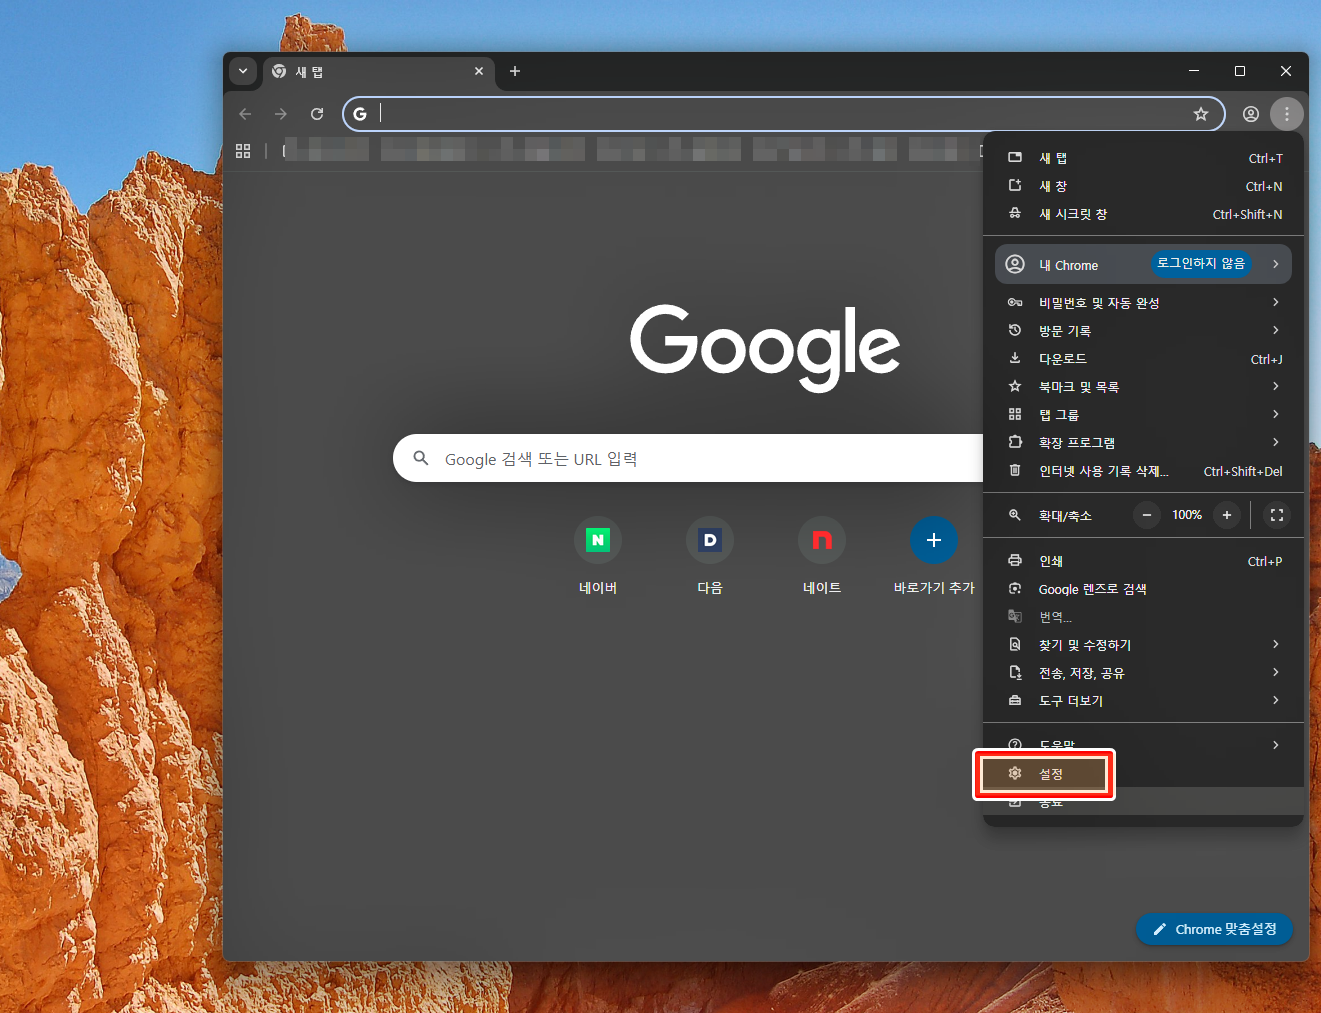Image resolution: width=1321 pixels, height=1013 pixels.
Task: Open the tab search dropdown arrow
Action: pos(243,72)
